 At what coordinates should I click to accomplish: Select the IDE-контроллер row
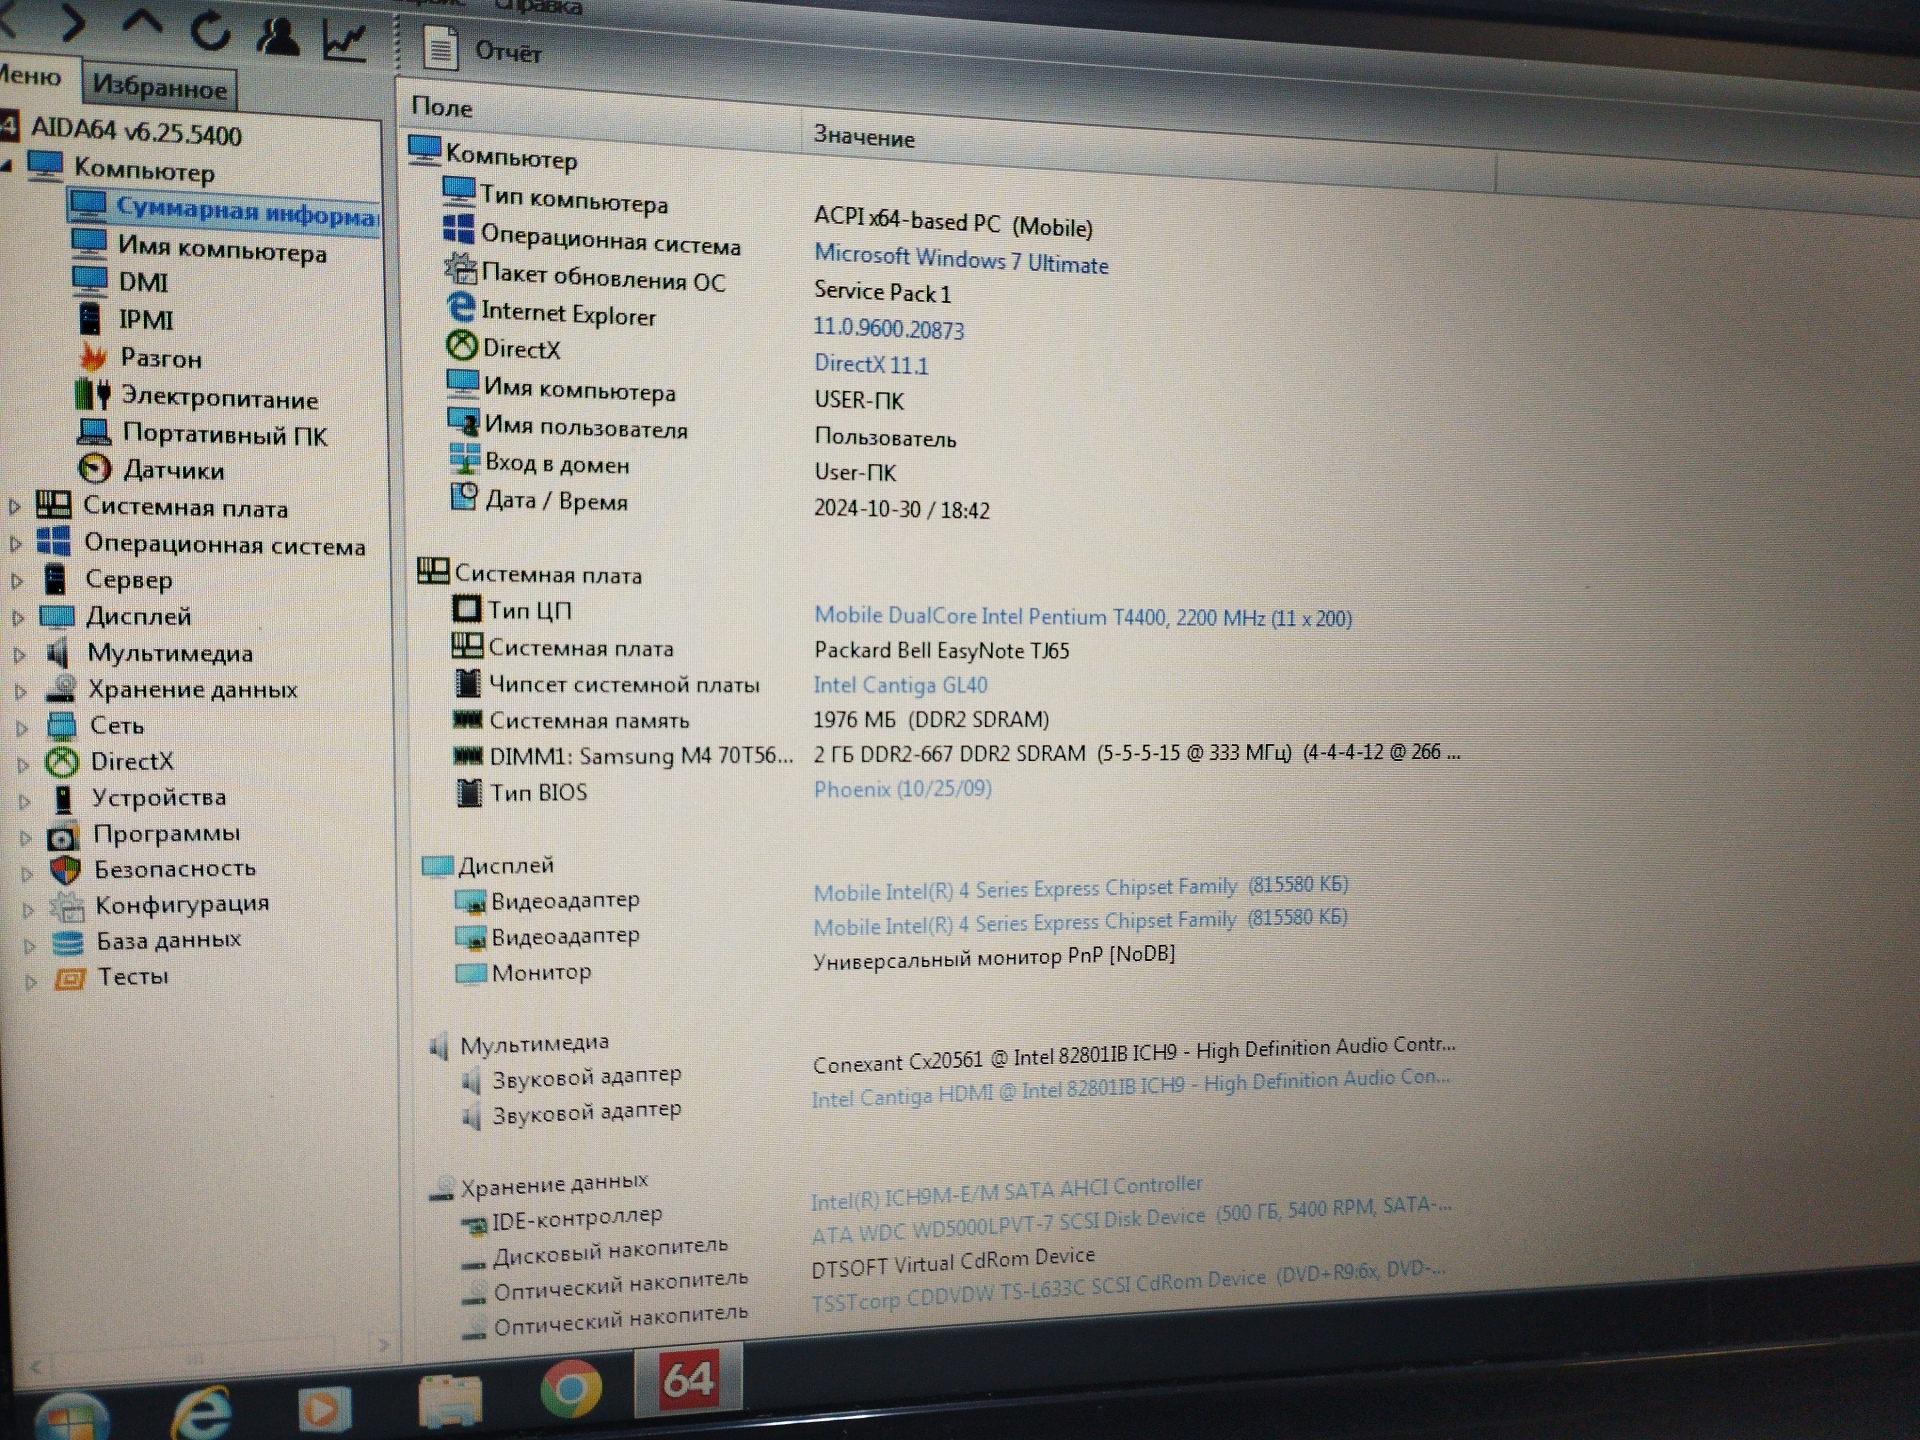click(x=830, y=1203)
